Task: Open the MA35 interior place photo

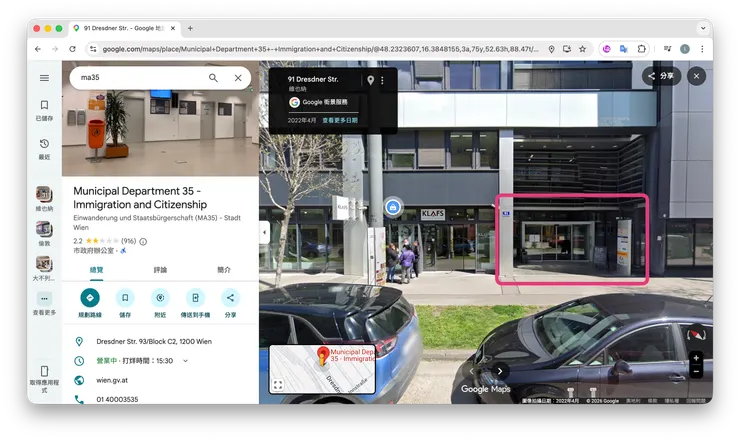Action: point(160,133)
